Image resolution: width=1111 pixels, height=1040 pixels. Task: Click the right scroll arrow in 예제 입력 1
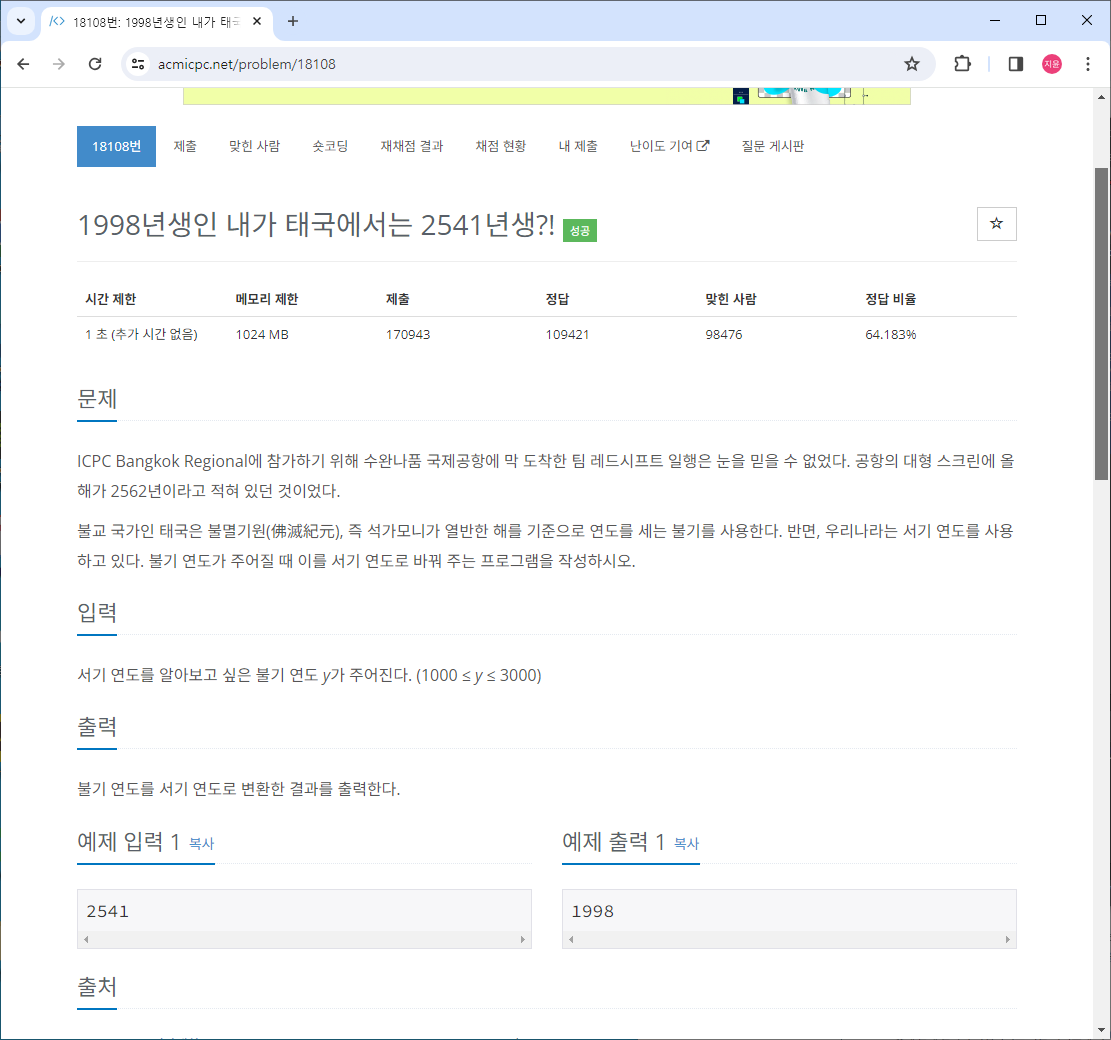point(522,939)
